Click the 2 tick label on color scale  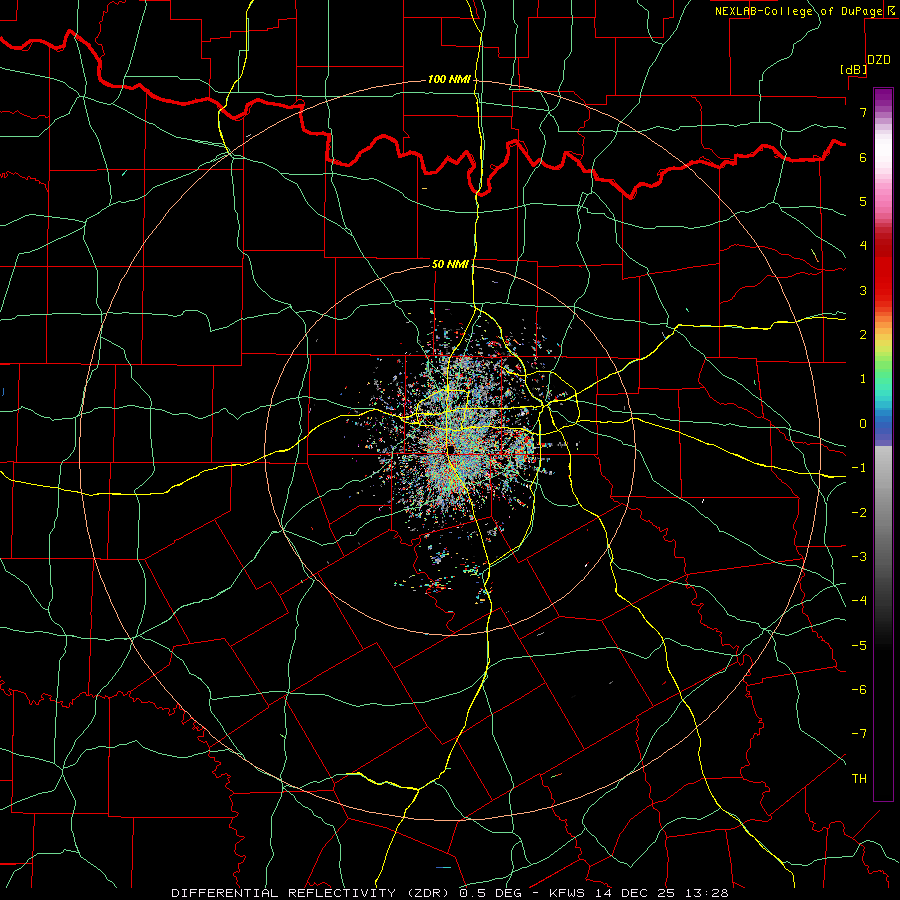(x=863, y=335)
